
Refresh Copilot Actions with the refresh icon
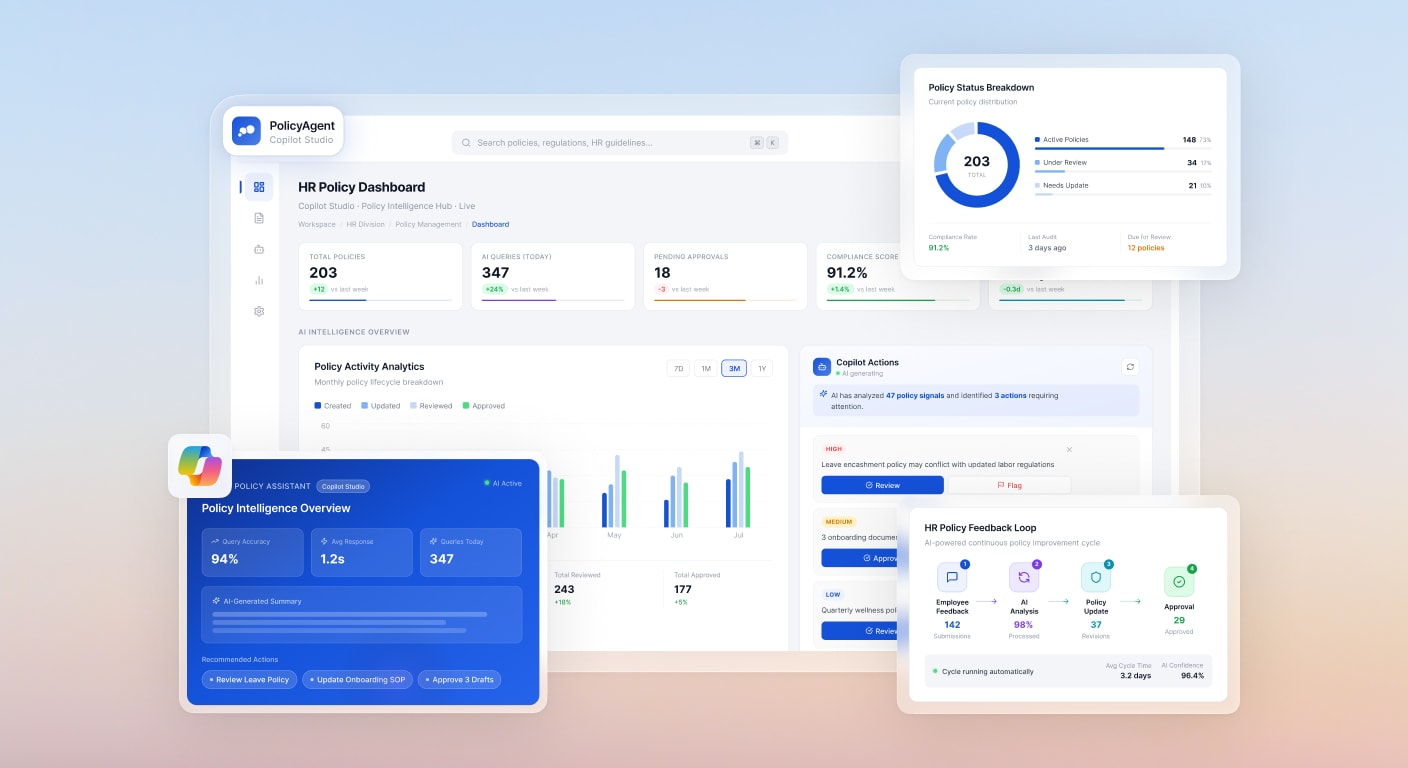1130,366
